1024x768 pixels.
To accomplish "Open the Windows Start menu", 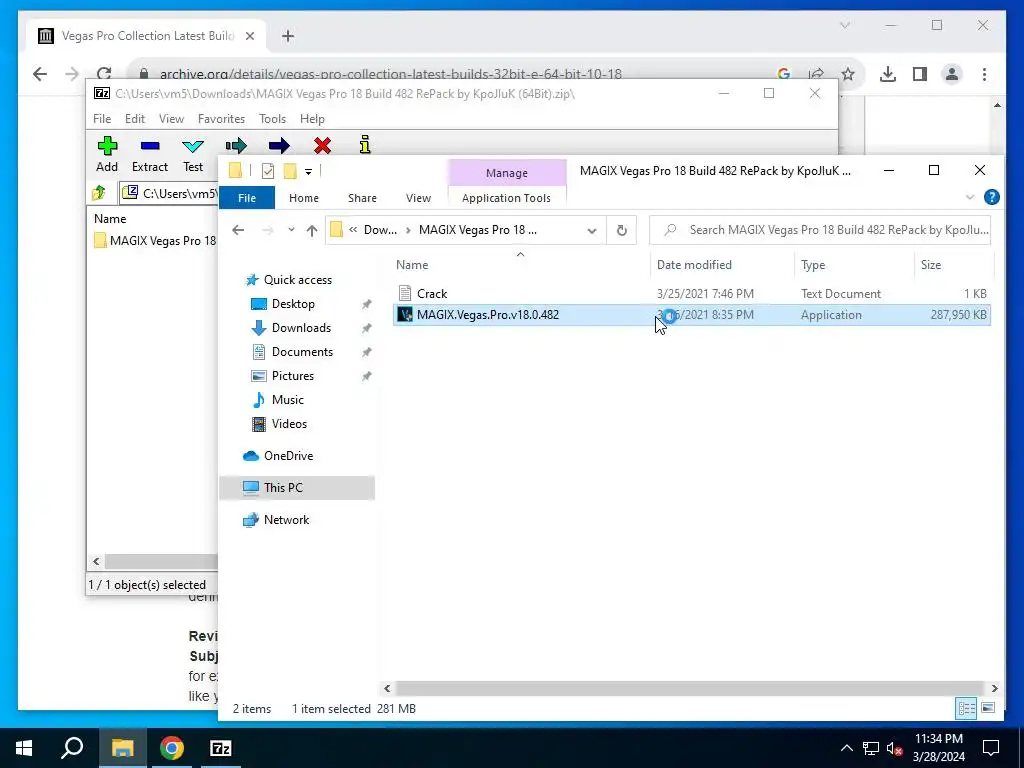I will tap(24, 748).
